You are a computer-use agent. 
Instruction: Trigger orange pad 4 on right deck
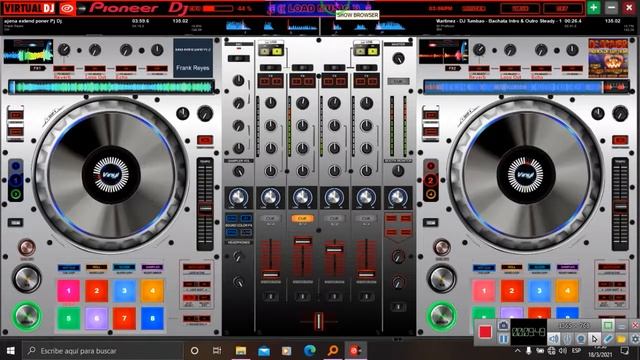click(567, 291)
